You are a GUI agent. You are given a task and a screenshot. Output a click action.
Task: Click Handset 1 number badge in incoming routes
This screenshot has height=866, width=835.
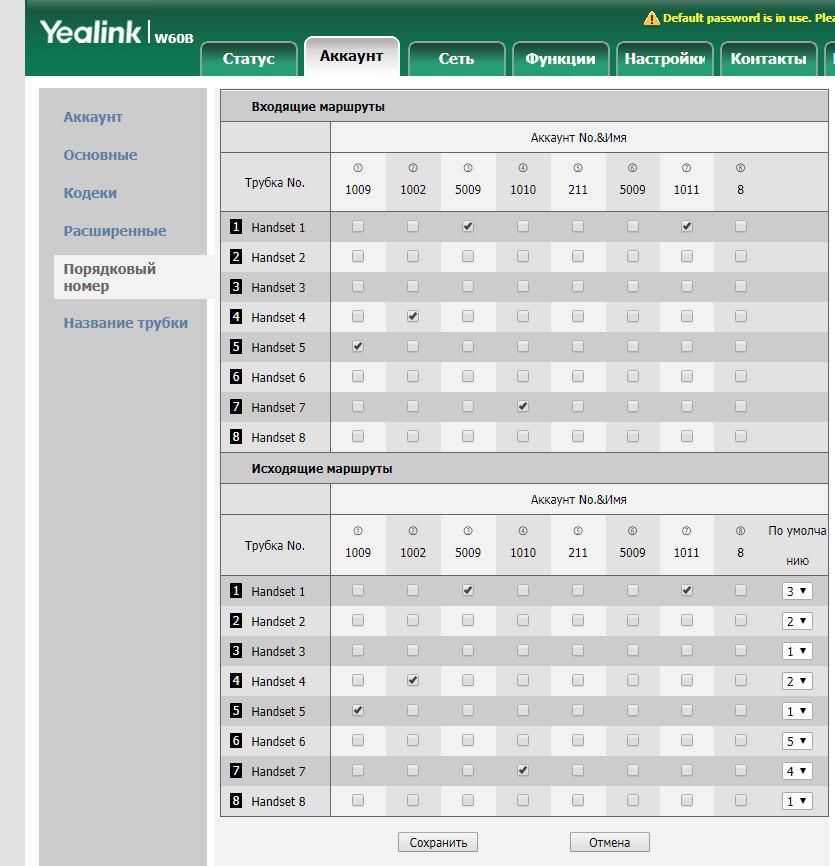(236, 228)
